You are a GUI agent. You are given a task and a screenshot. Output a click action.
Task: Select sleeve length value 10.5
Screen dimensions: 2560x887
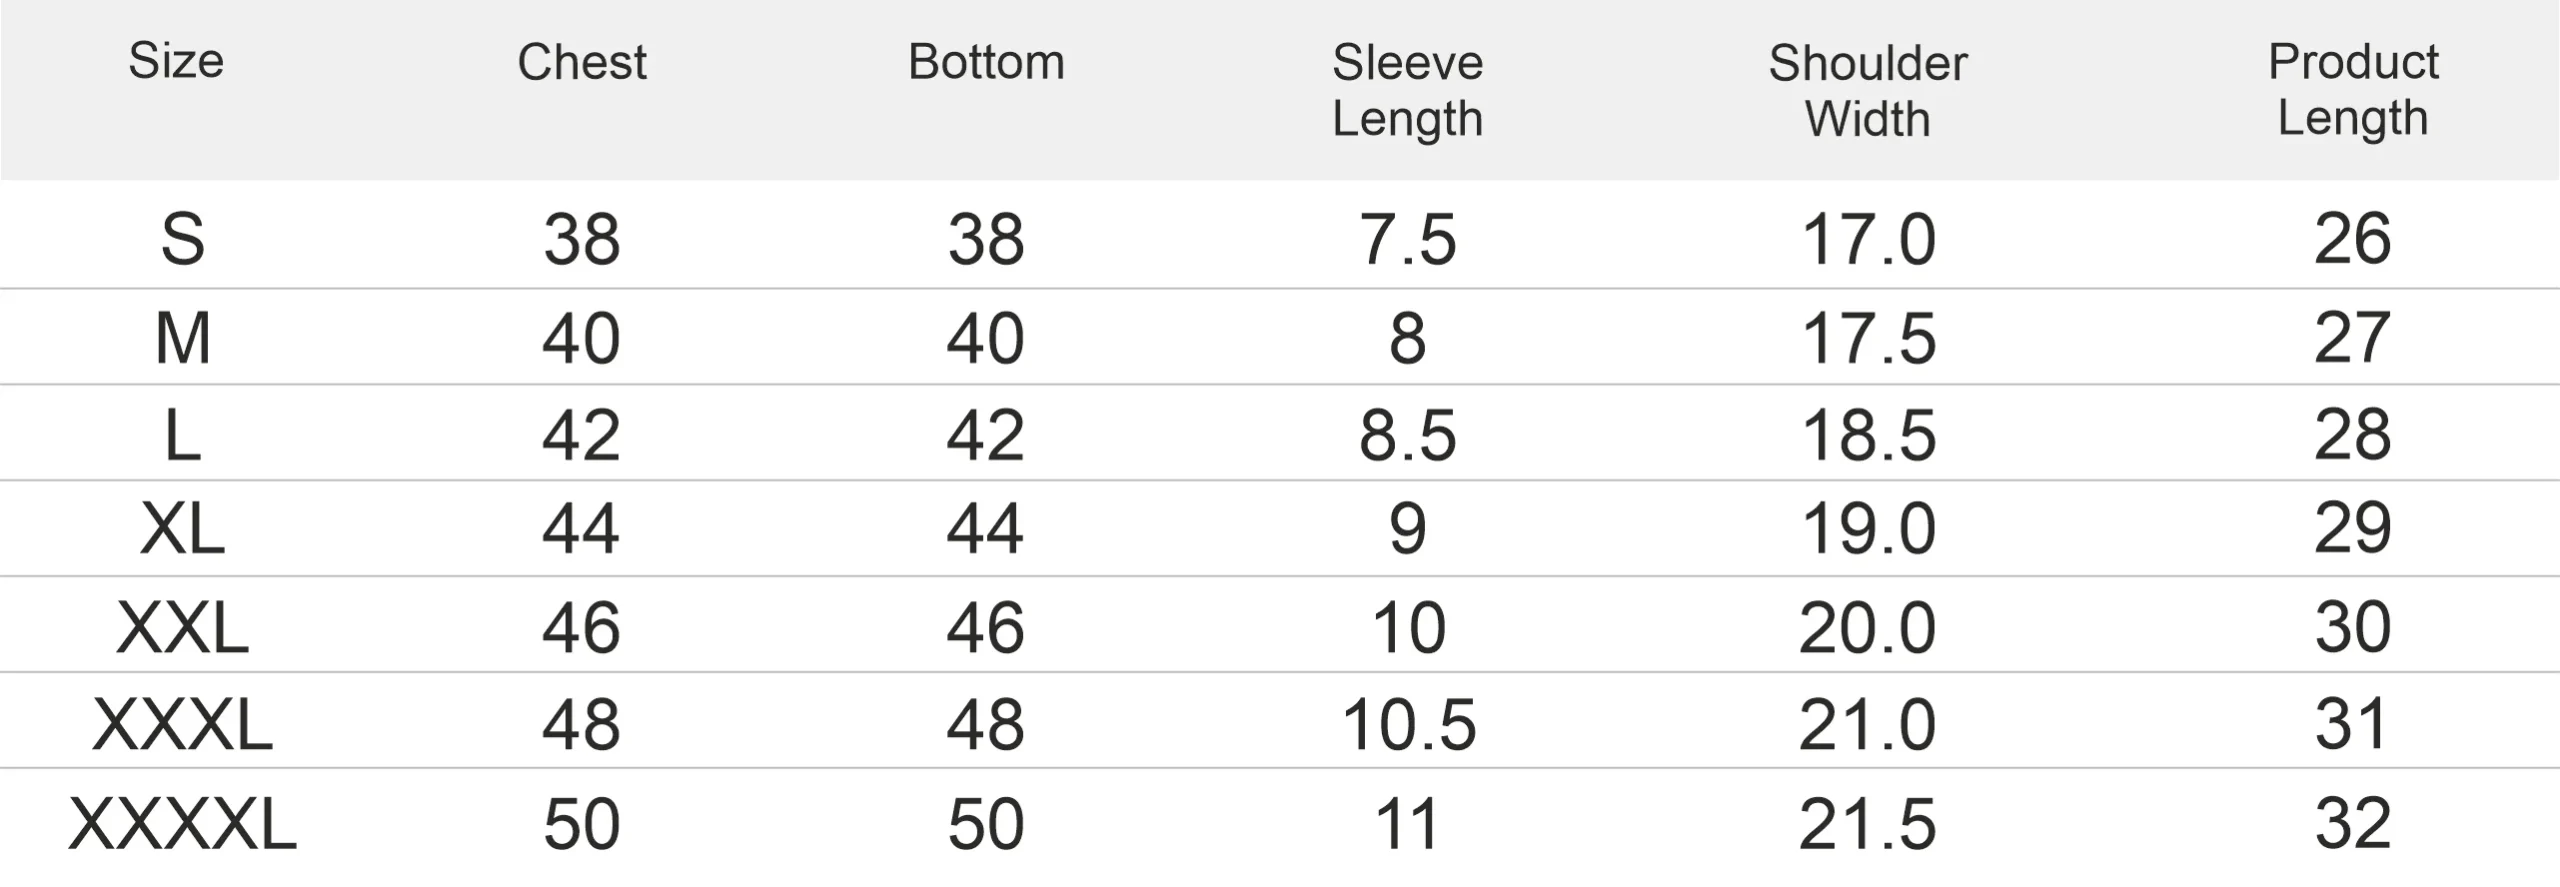click(1408, 725)
